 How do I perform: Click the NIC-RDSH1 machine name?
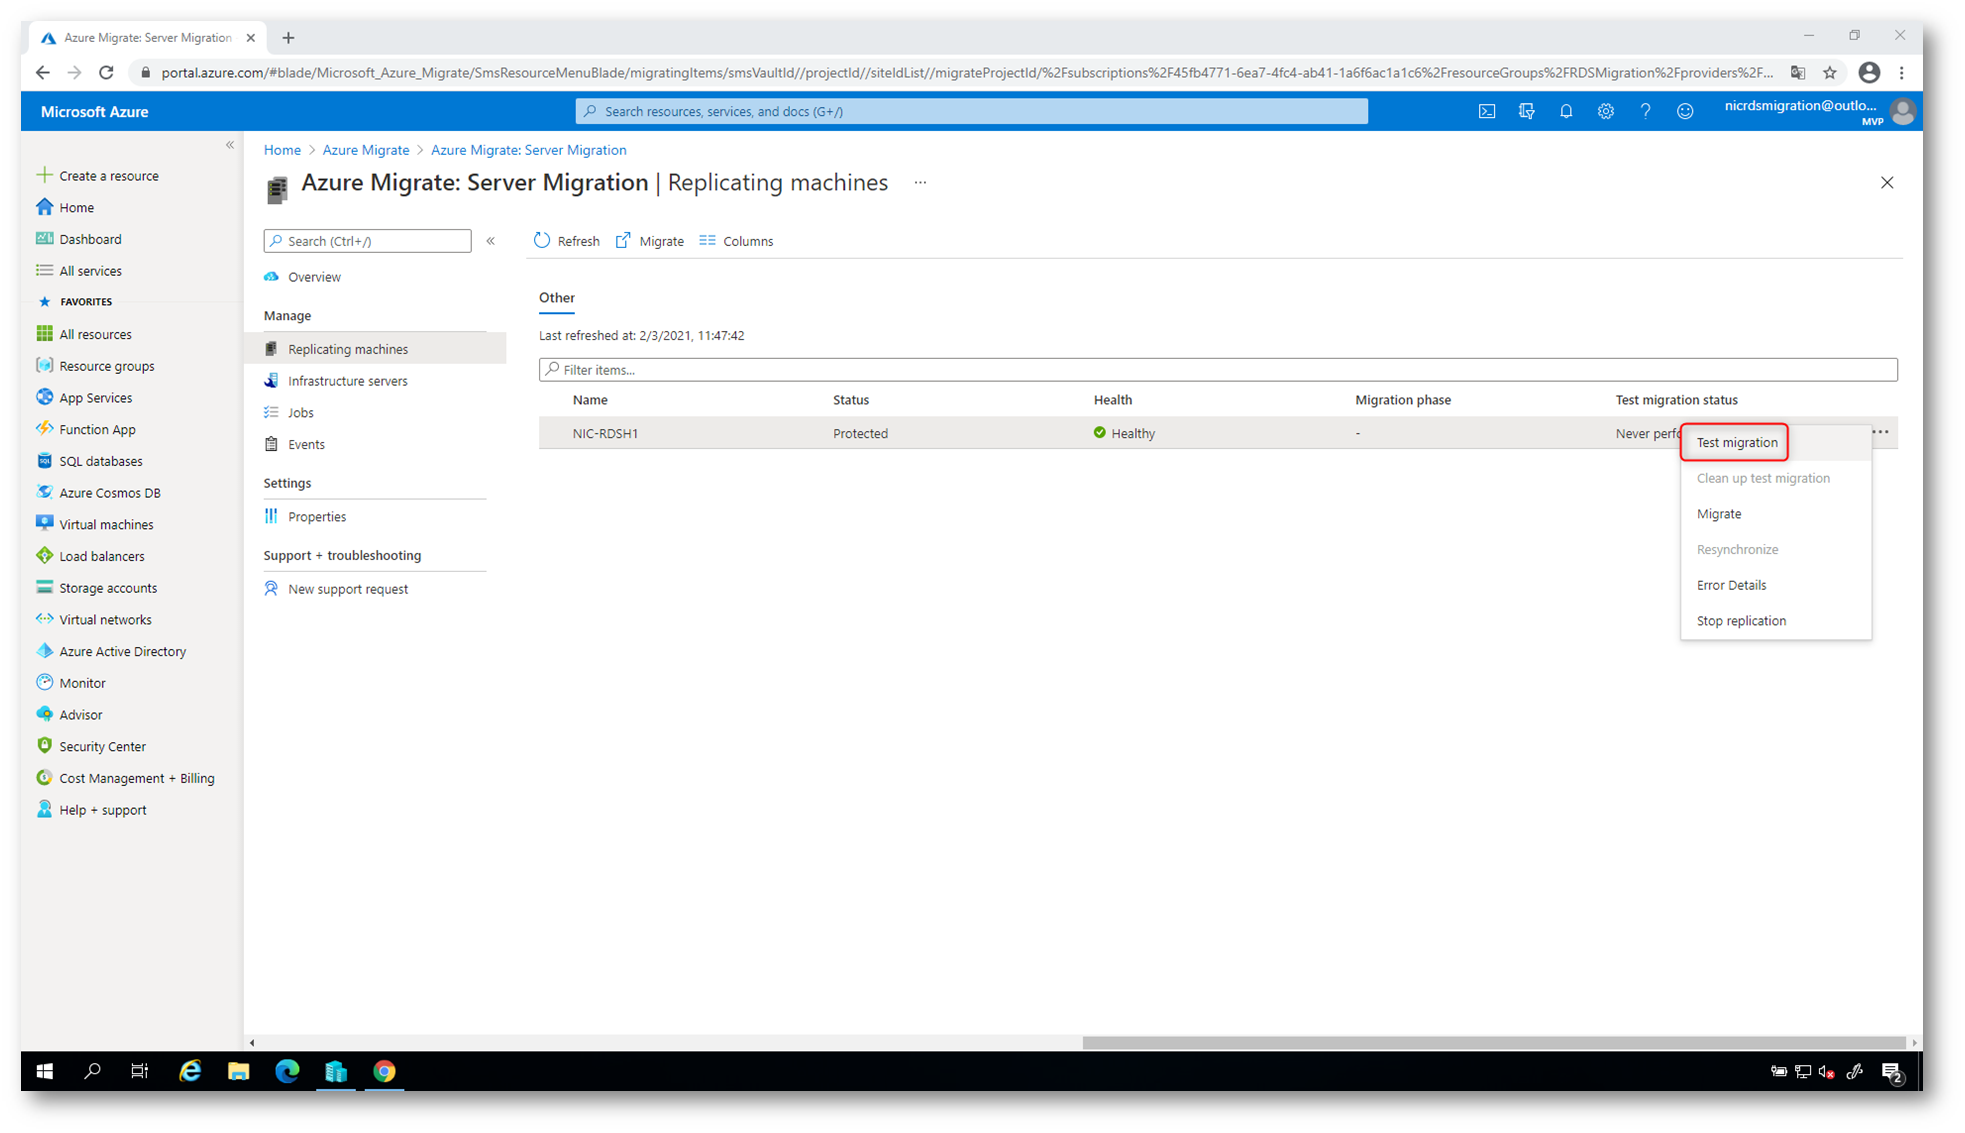[x=605, y=433]
